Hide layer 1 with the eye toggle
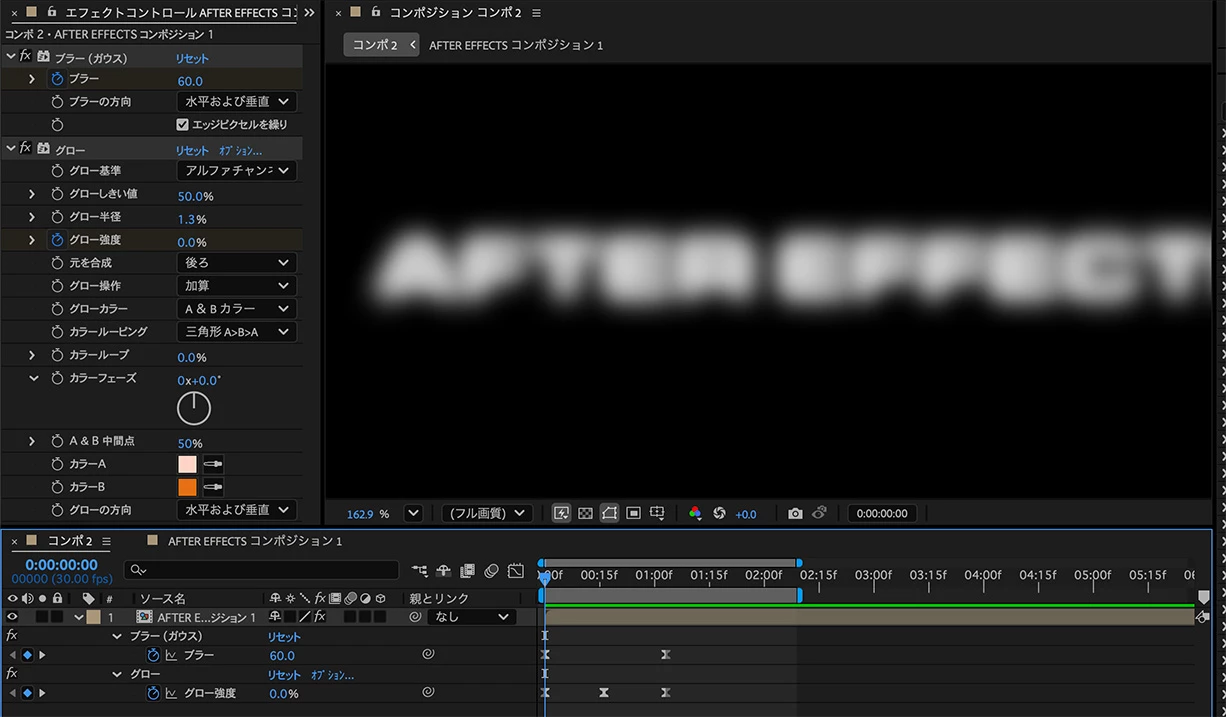The height and width of the screenshot is (717, 1226). tap(12, 617)
